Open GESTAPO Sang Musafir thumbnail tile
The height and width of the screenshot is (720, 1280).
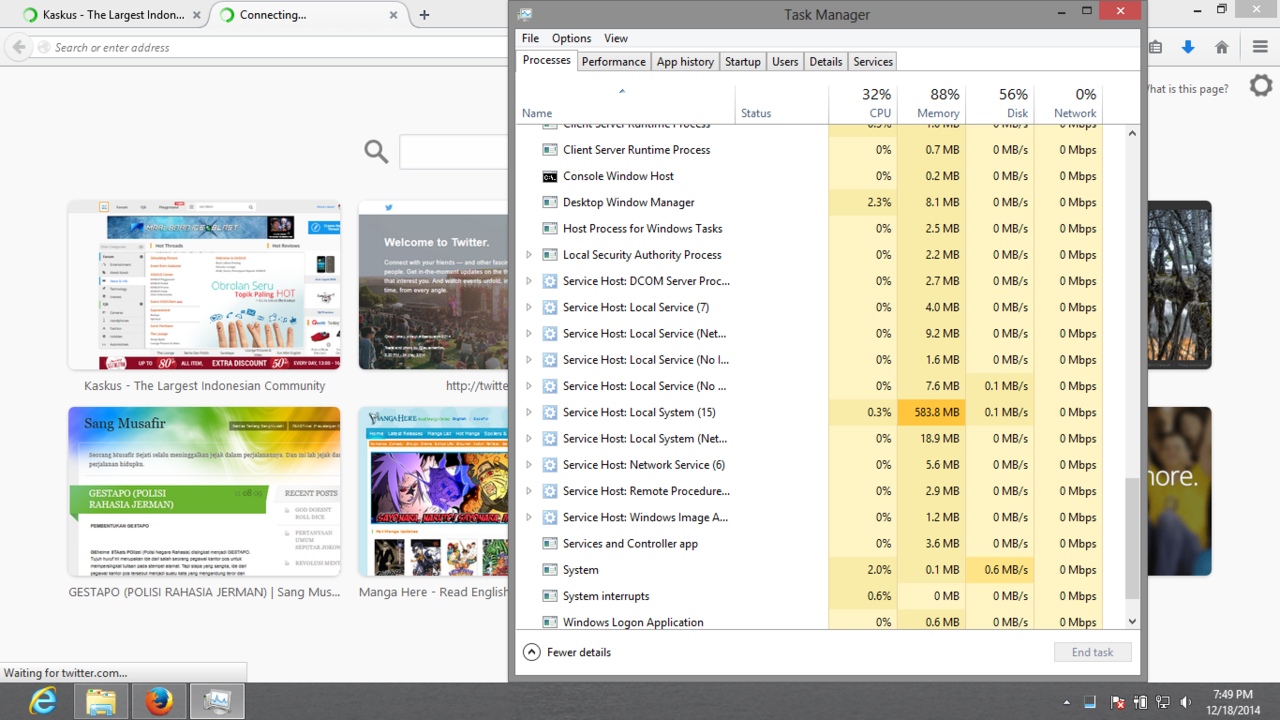[204, 491]
